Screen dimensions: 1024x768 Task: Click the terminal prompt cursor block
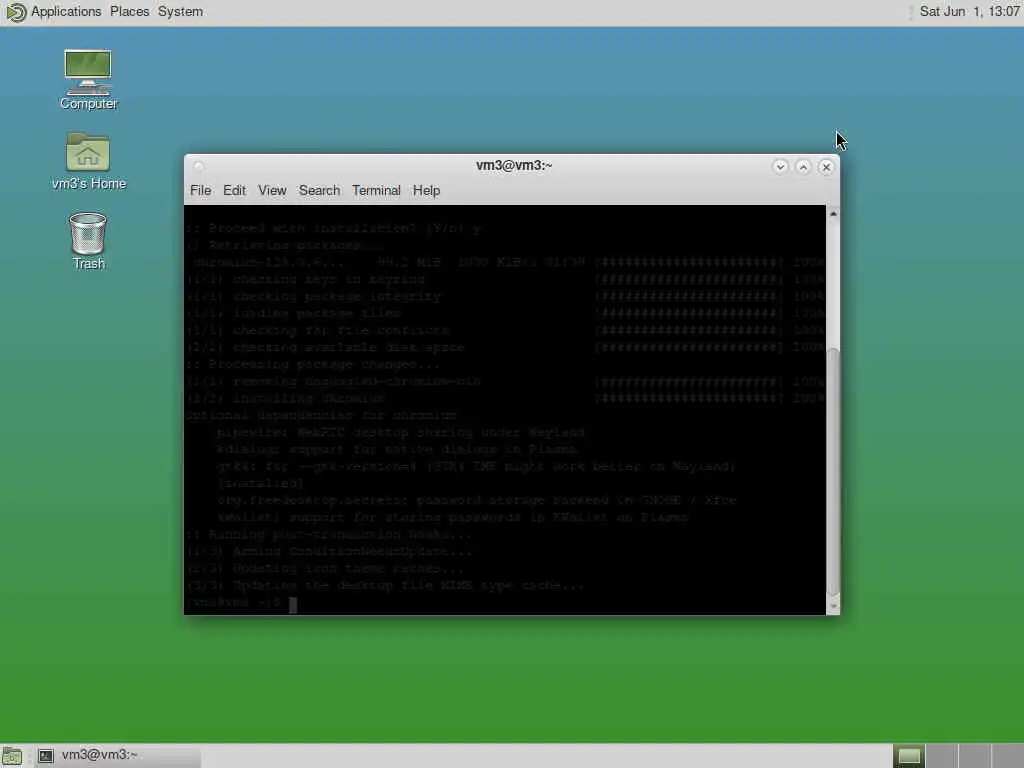293,605
